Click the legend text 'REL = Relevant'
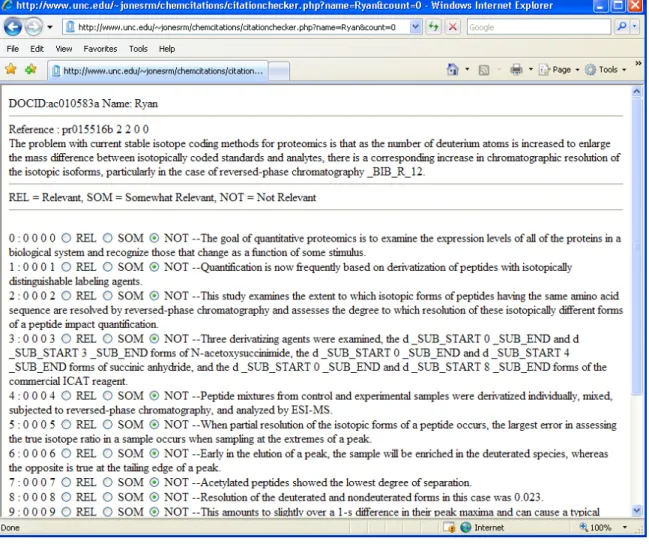The width and height of the screenshot is (649, 544). pos(45,197)
